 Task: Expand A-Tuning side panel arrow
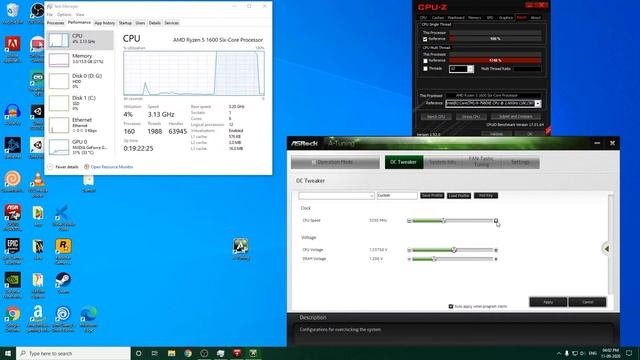pyautogui.click(x=607, y=249)
